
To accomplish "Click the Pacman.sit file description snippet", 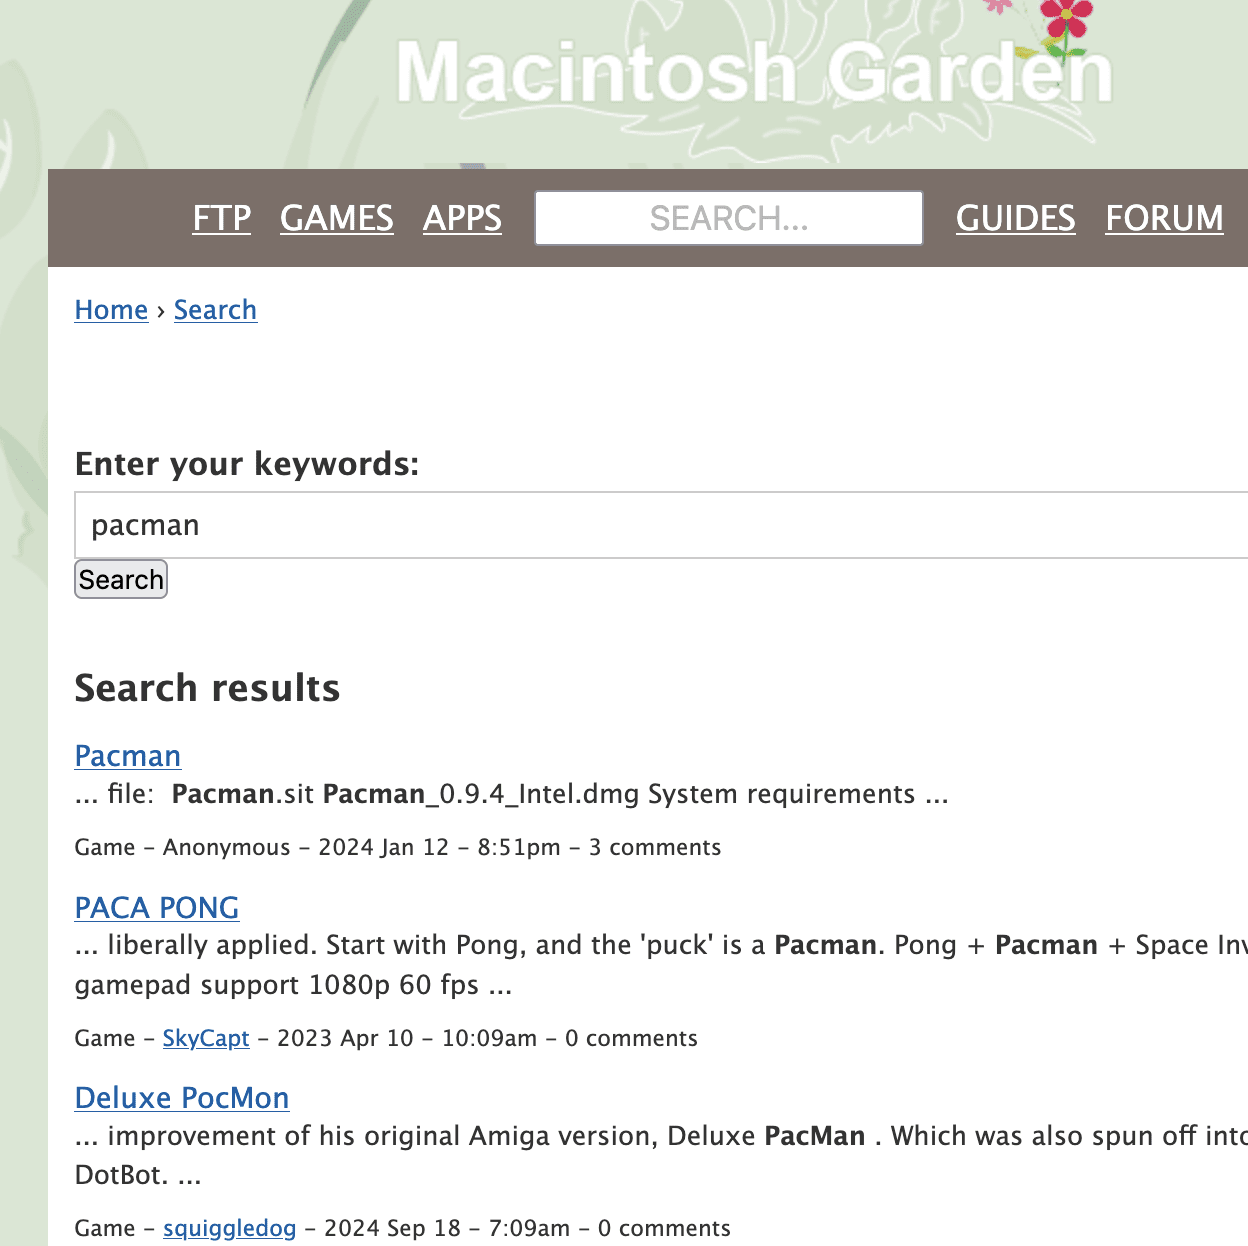I will click(511, 794).
